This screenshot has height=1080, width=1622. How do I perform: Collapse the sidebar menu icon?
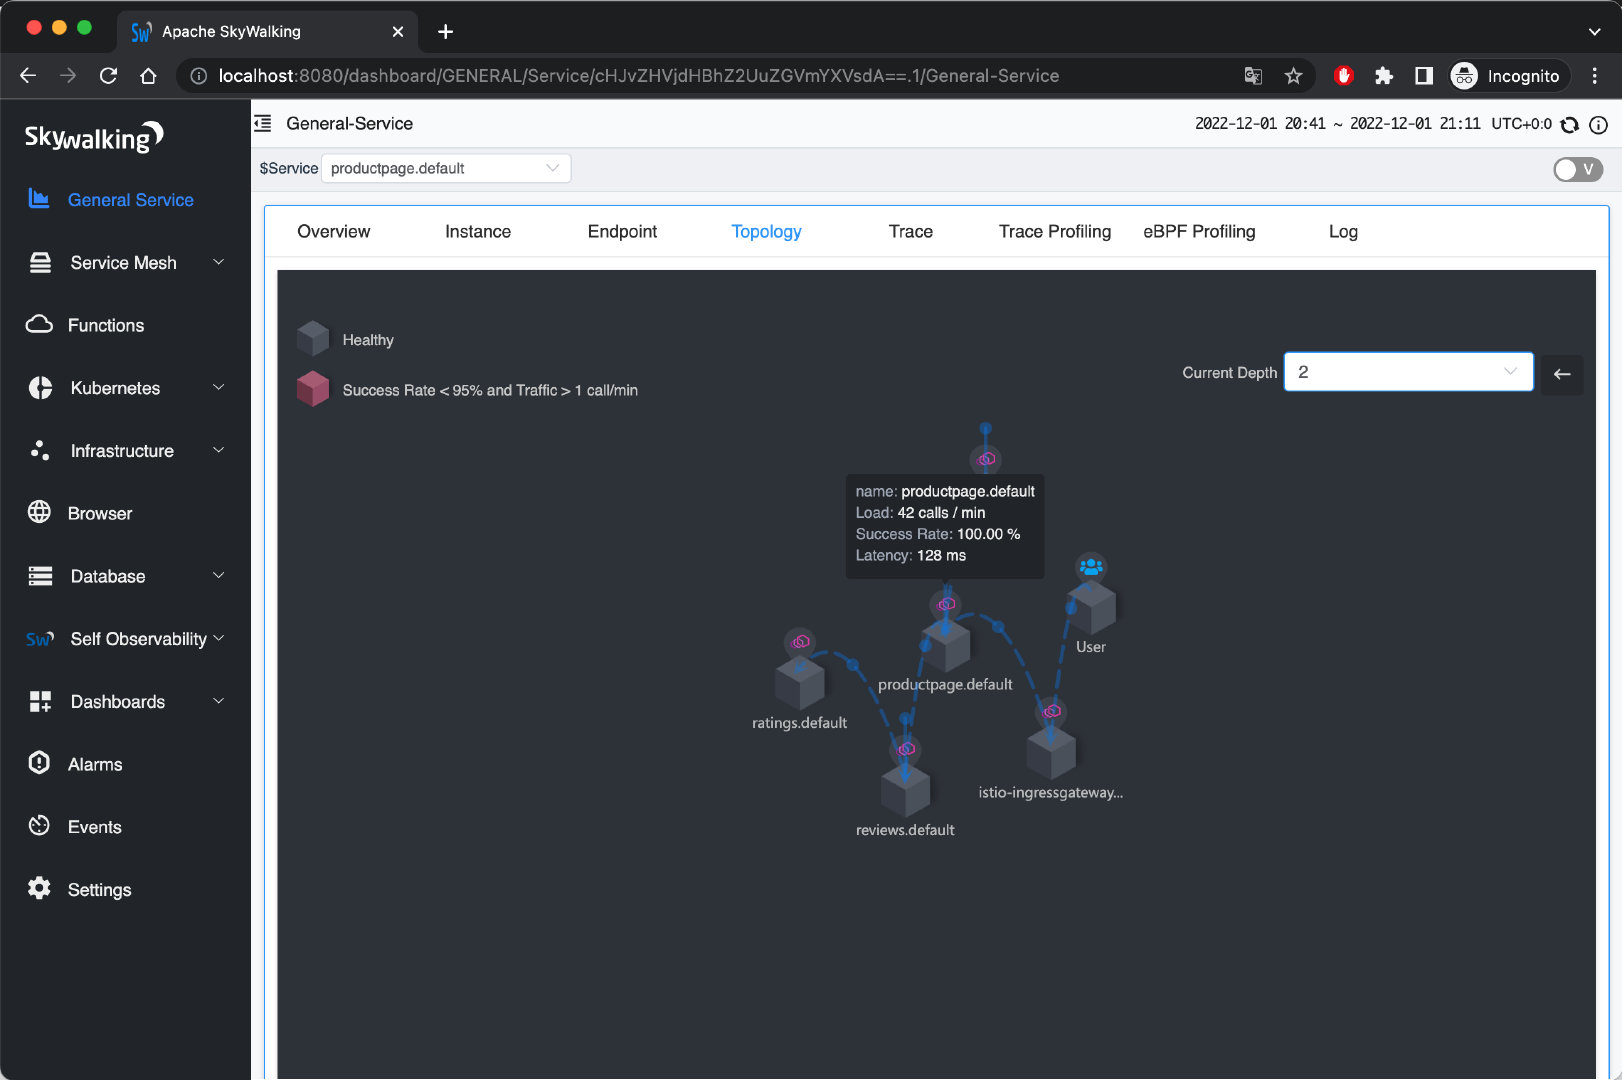tap(263, 124)
